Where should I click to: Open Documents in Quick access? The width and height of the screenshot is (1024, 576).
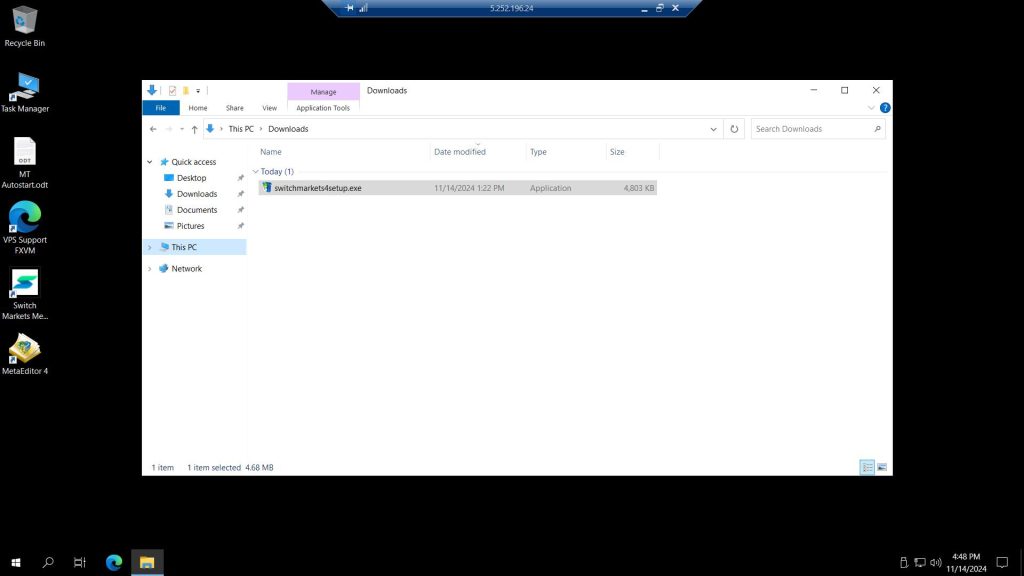click(197, 210)
